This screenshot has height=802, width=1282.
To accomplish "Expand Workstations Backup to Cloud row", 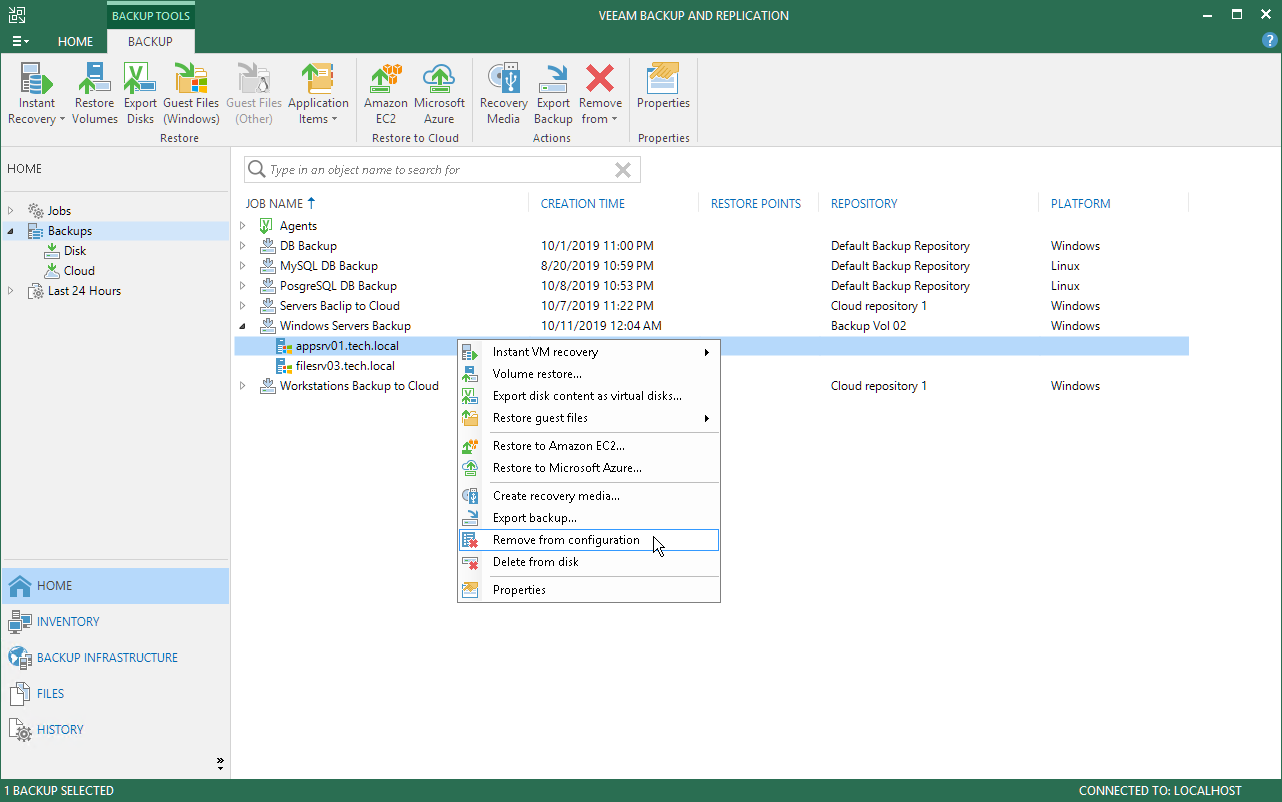I will (x=242, y=386).
